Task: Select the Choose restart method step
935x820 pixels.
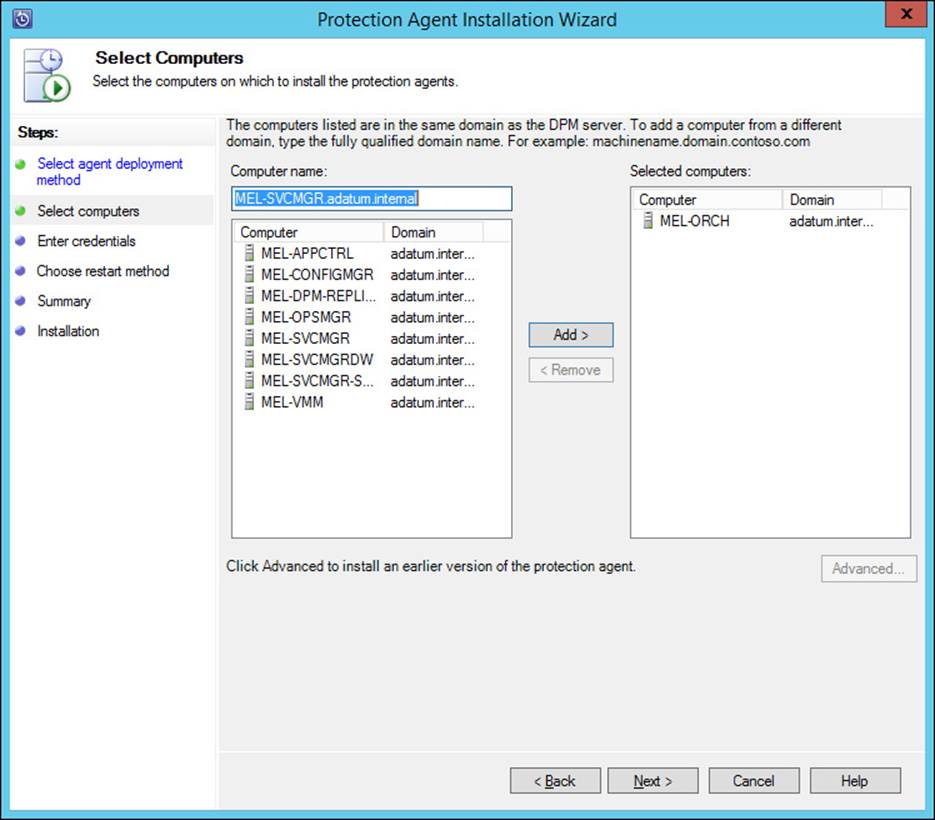Action: [x=103, y=271]
